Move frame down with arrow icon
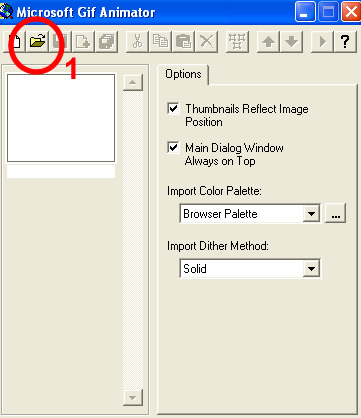 292,42
